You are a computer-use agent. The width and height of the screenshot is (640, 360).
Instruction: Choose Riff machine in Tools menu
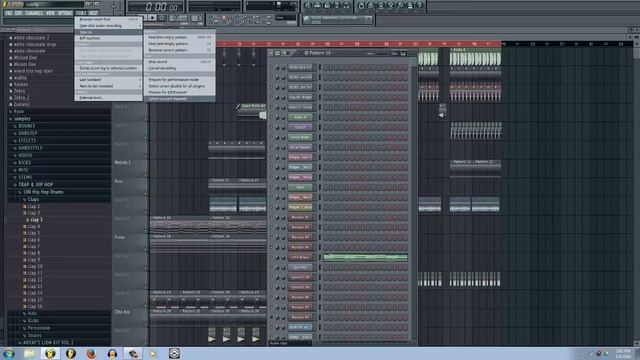click(x=108, y=38)
